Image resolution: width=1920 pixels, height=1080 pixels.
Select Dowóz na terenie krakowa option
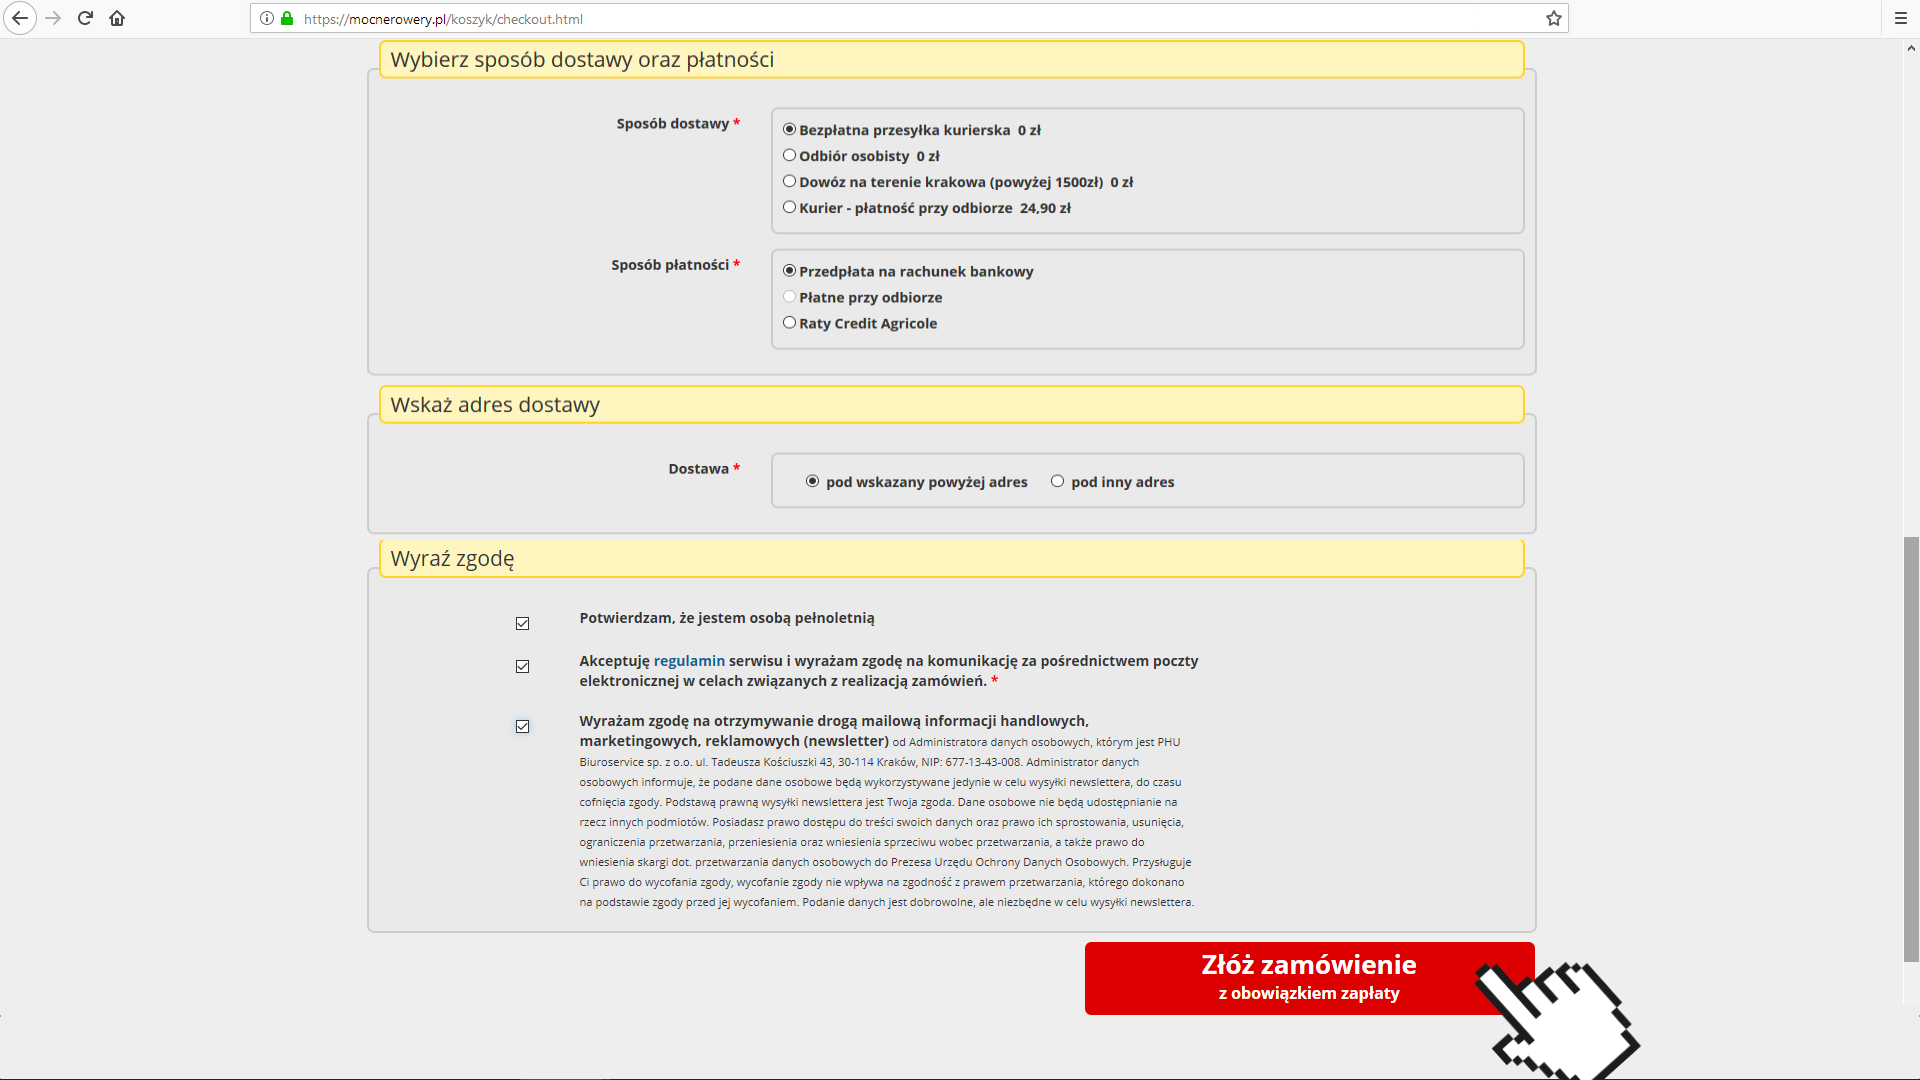[789, 181]
